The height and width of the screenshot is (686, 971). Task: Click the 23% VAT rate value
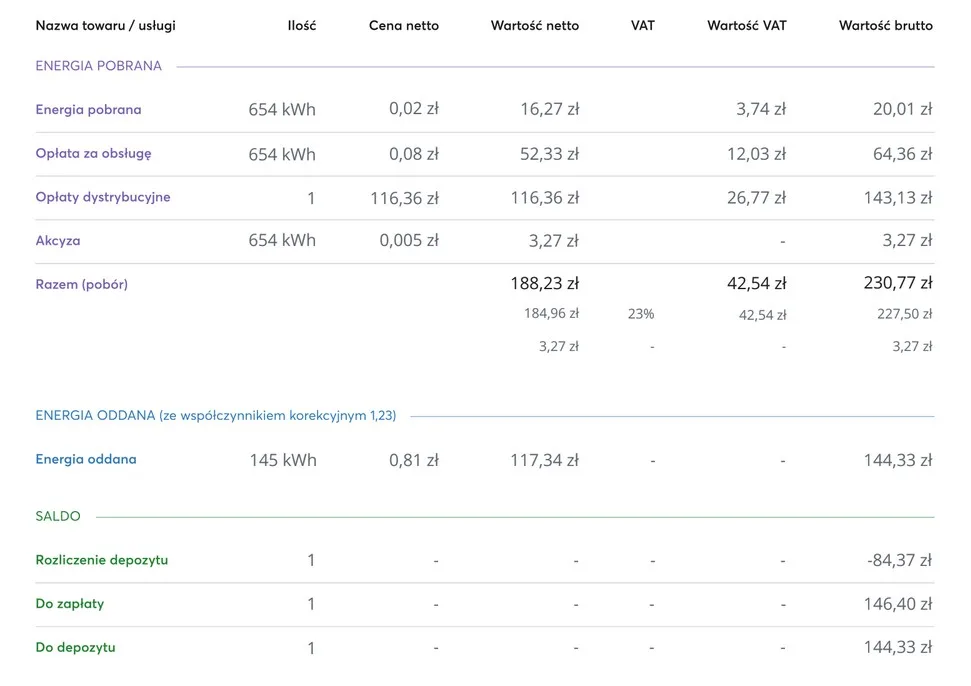coord(641,314)
